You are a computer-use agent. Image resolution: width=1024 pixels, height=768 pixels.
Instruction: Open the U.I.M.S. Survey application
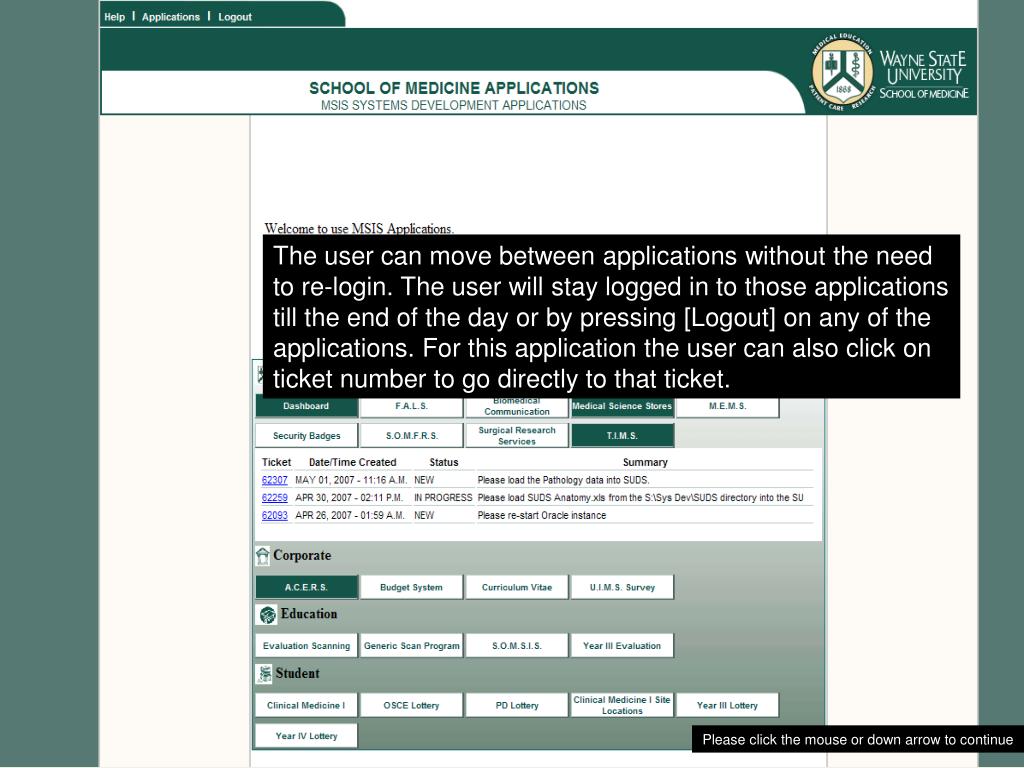[622, 587]
